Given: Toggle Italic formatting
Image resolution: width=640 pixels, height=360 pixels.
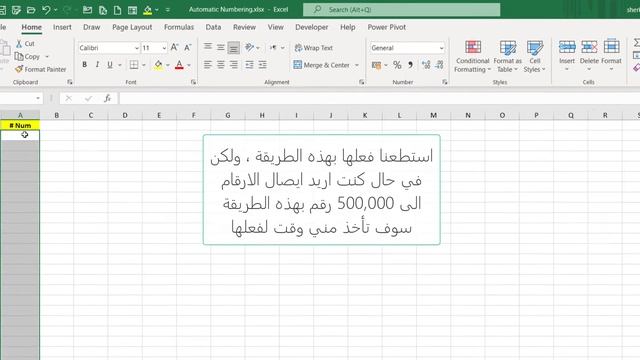Looking at the screenshot, I should click(97, 64).
